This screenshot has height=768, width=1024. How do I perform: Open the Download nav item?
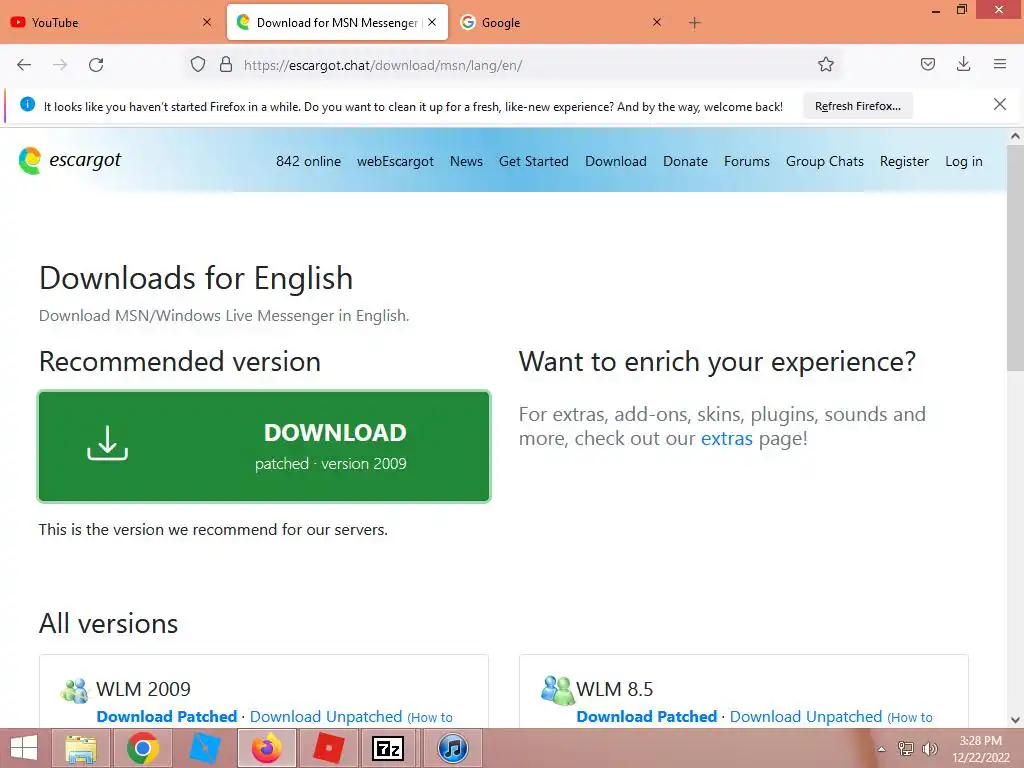616,161
